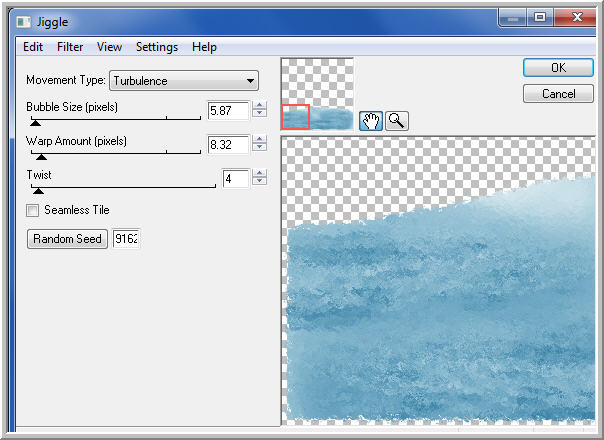Increase Bubble Size with up arrow
The height and width of the screenshot is (440, 604).
tap(259, 105)
